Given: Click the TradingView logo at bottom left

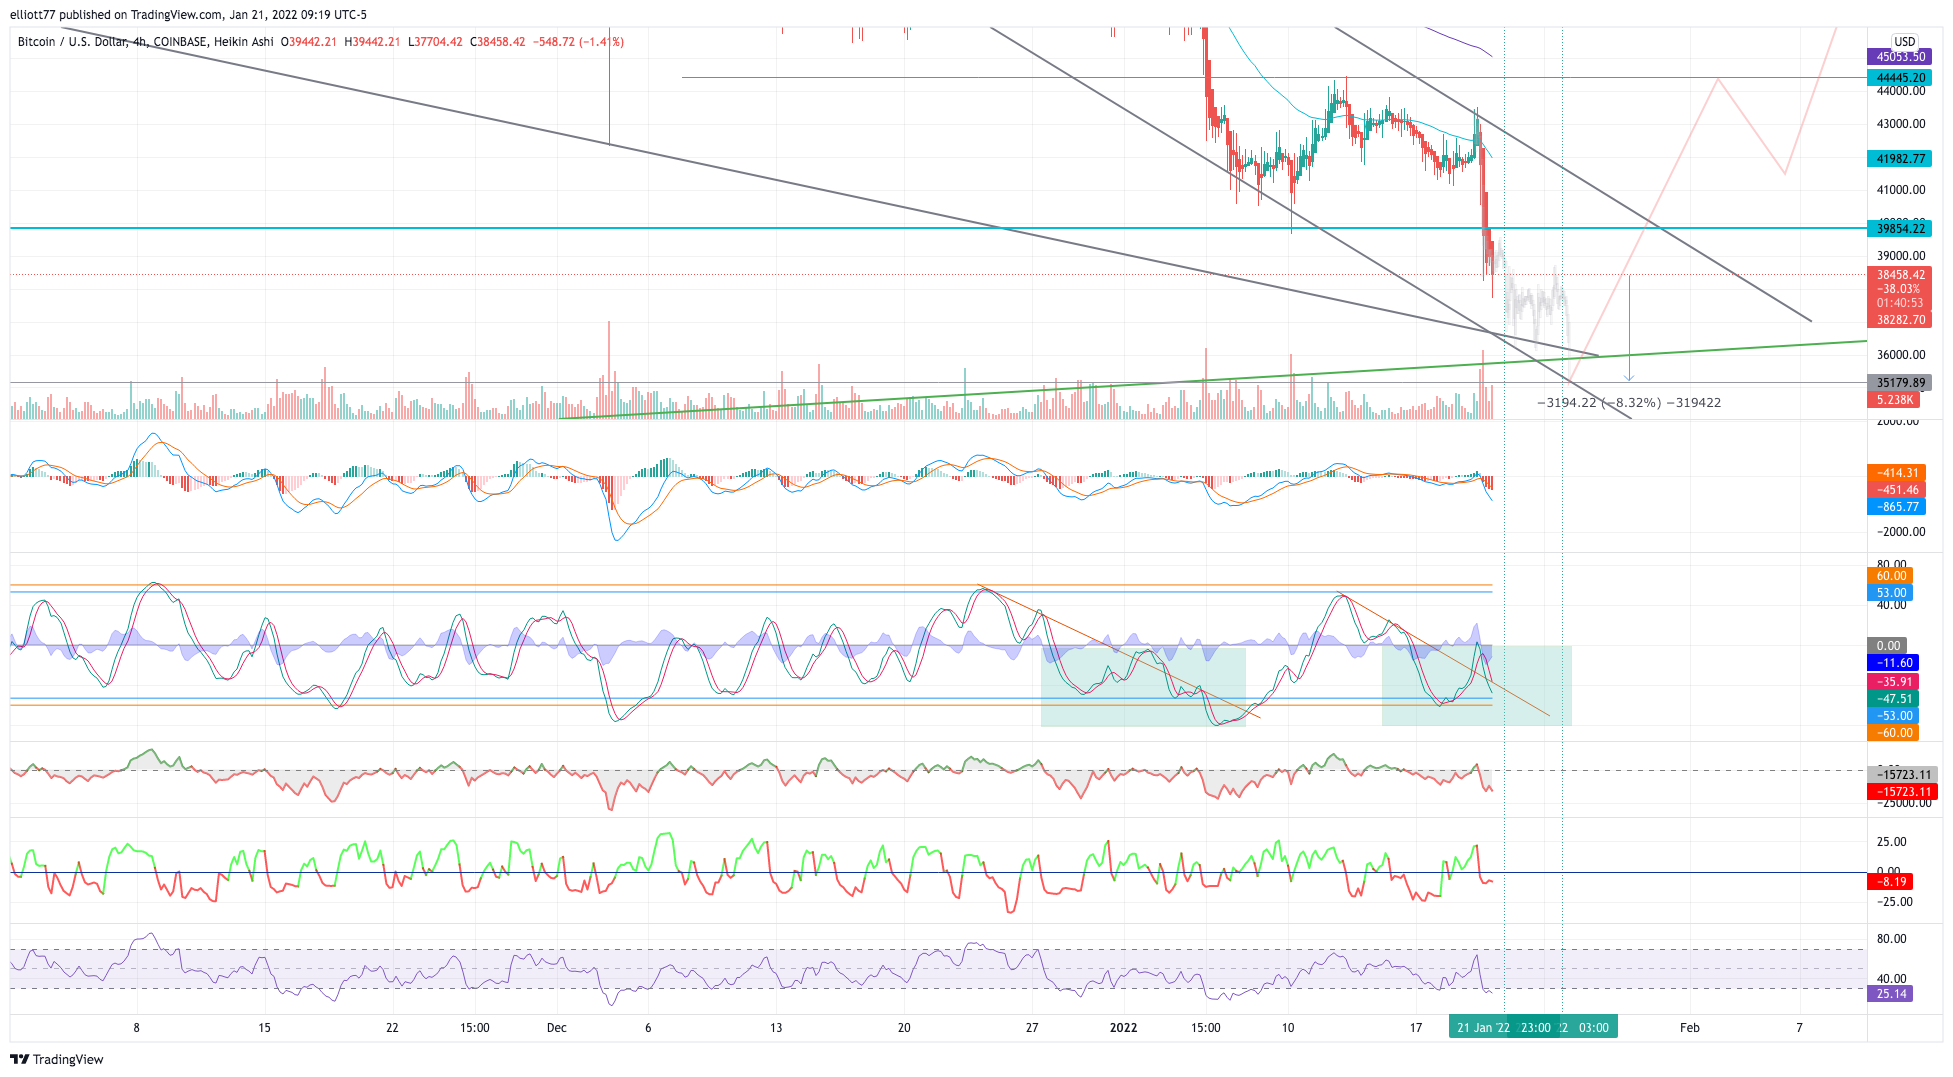Looking at the screenshot, I should click(57, 1059).
